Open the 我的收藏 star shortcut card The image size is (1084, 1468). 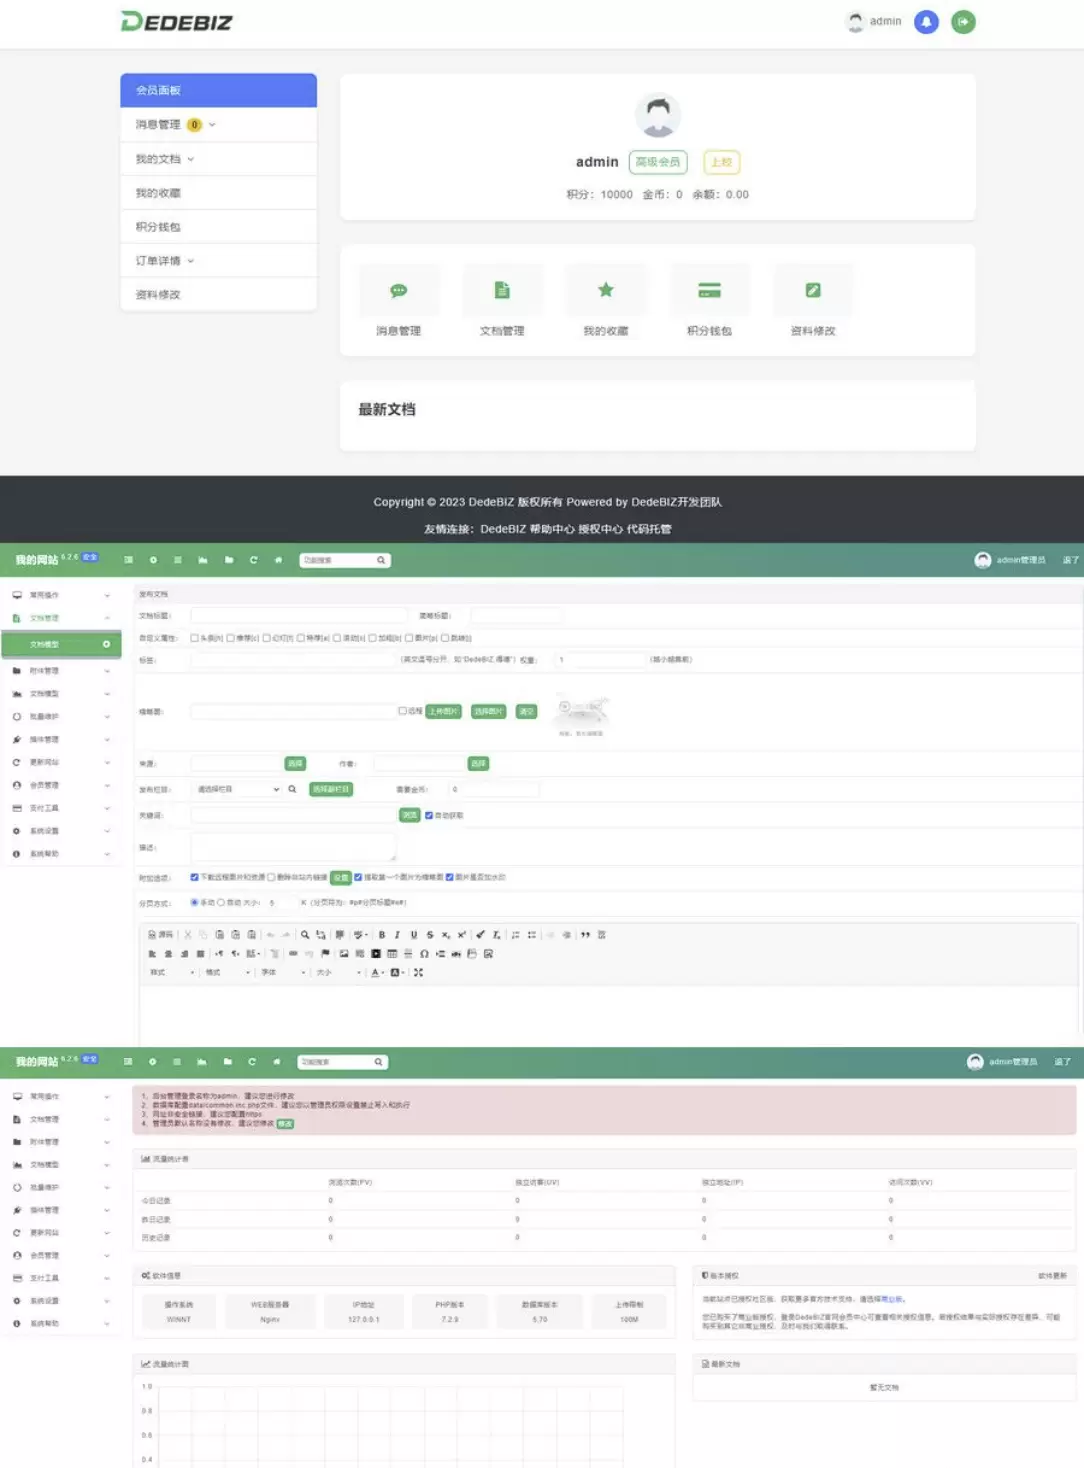tap(606, 301)
